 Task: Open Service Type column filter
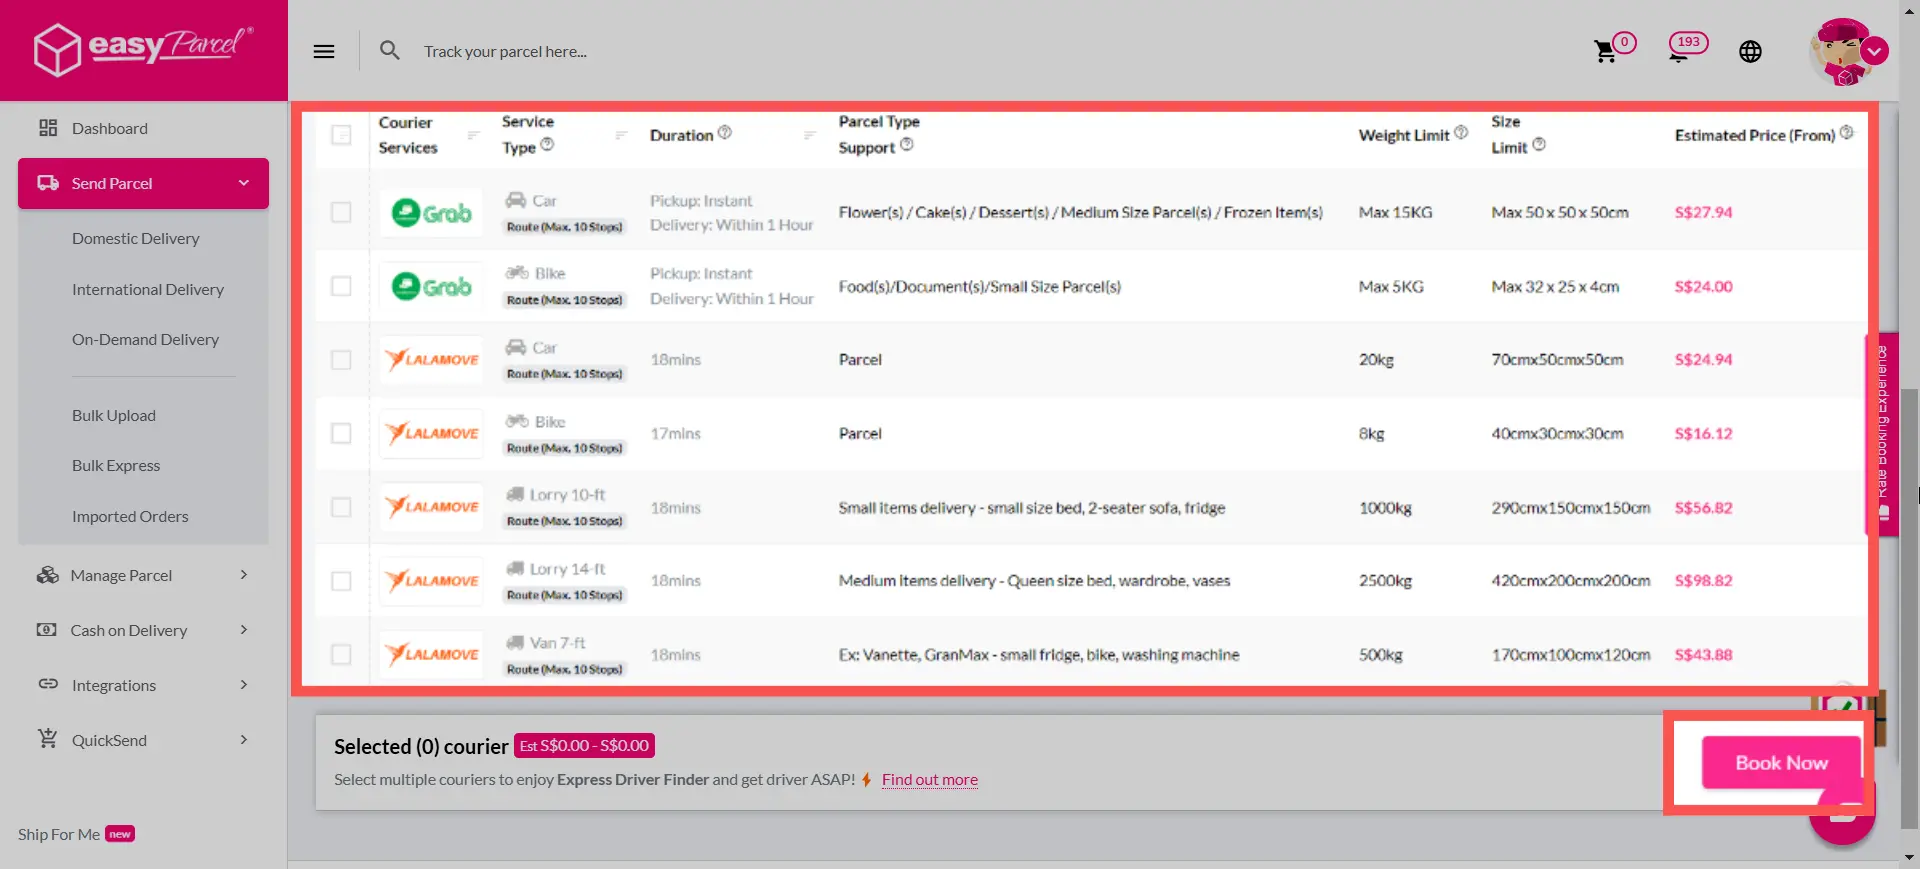(621, 135)
